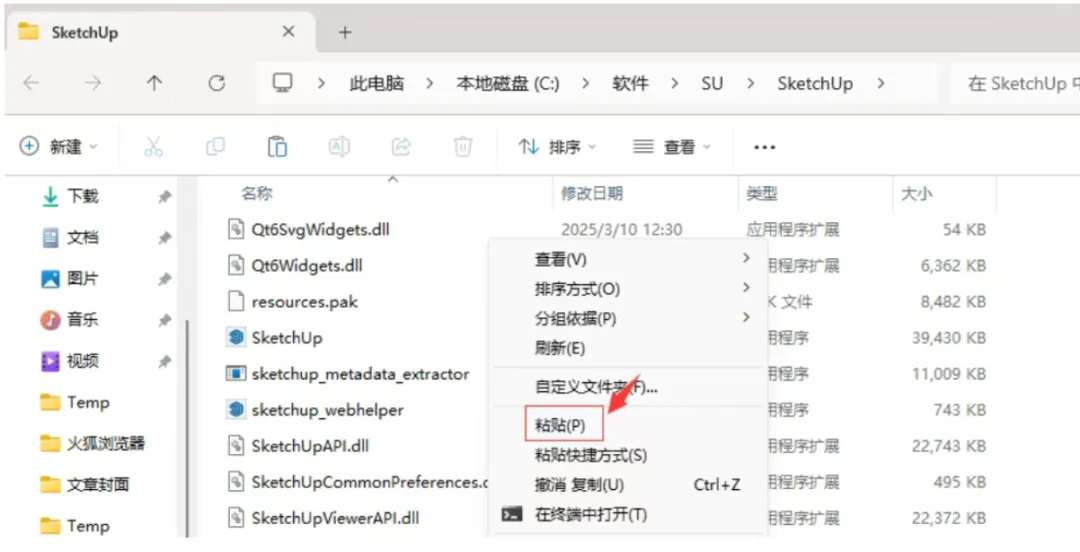1080x552 pixels.
Task: Click the Paste clipboard icon in toolbar
Action: (x=277, y=147)
